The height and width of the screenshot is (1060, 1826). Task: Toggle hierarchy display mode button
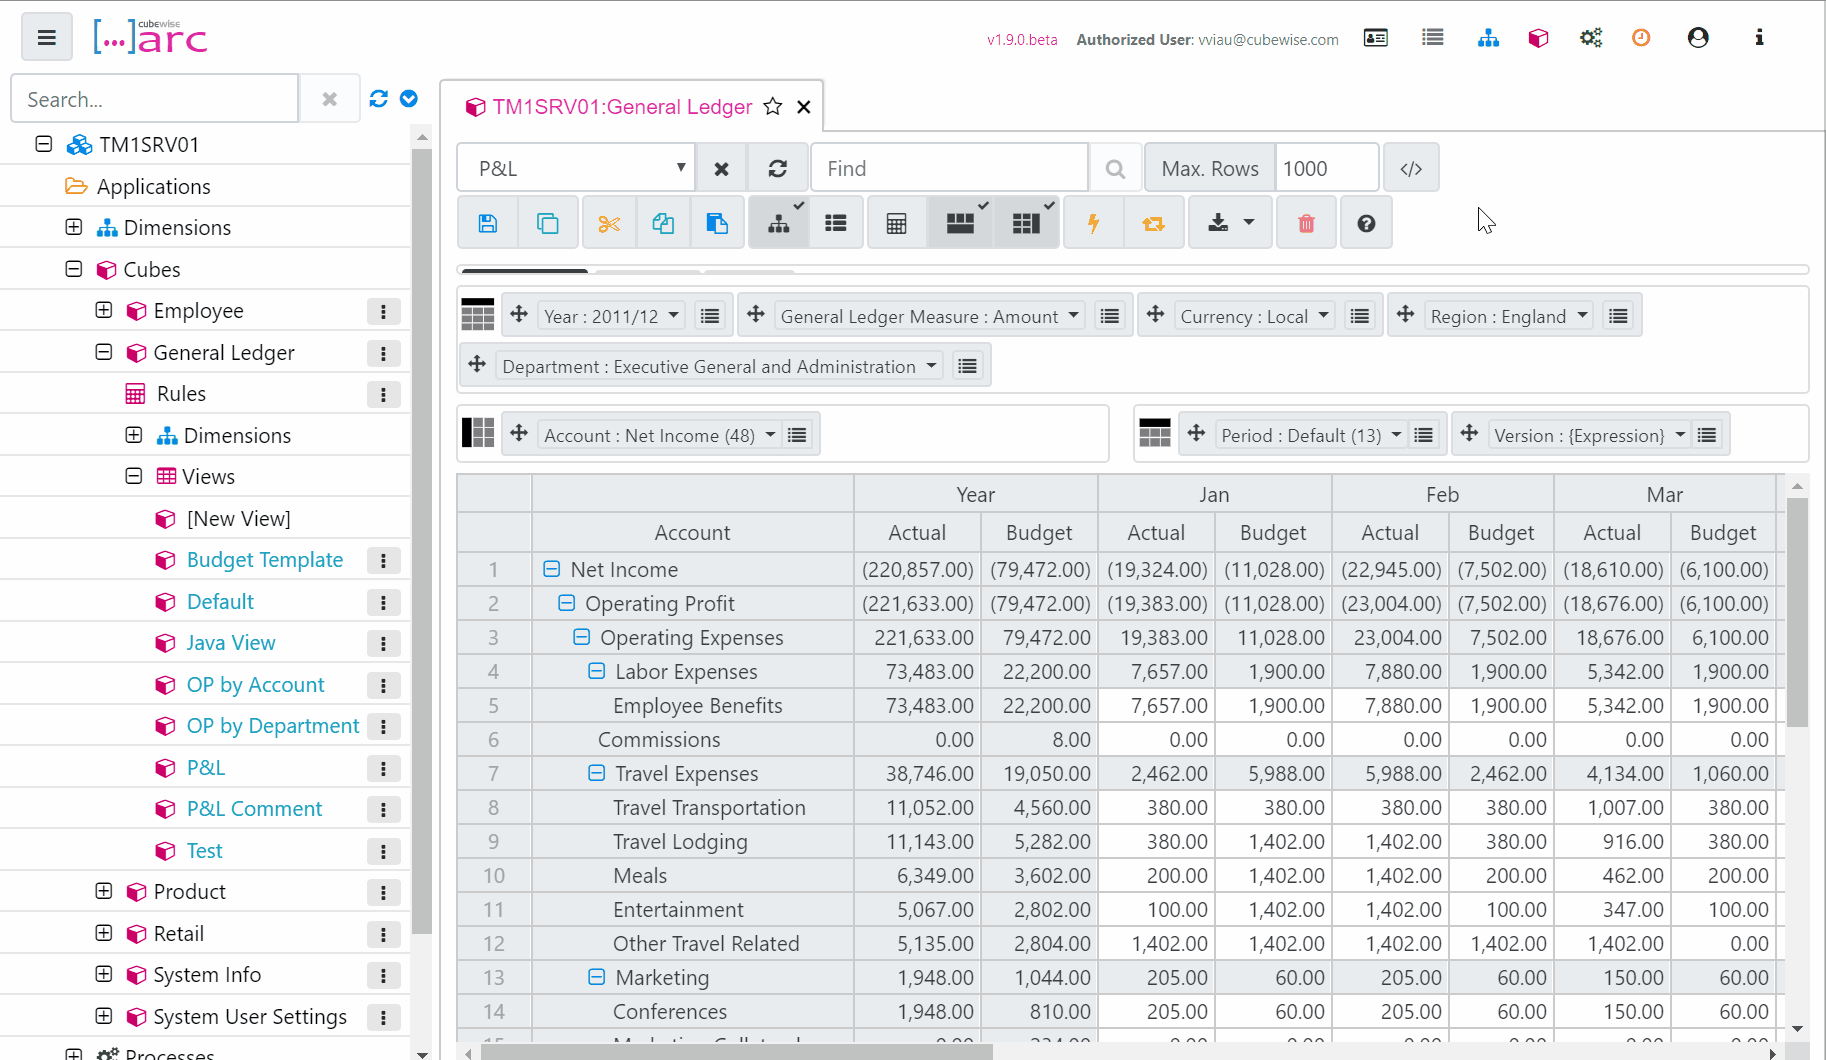779,224
